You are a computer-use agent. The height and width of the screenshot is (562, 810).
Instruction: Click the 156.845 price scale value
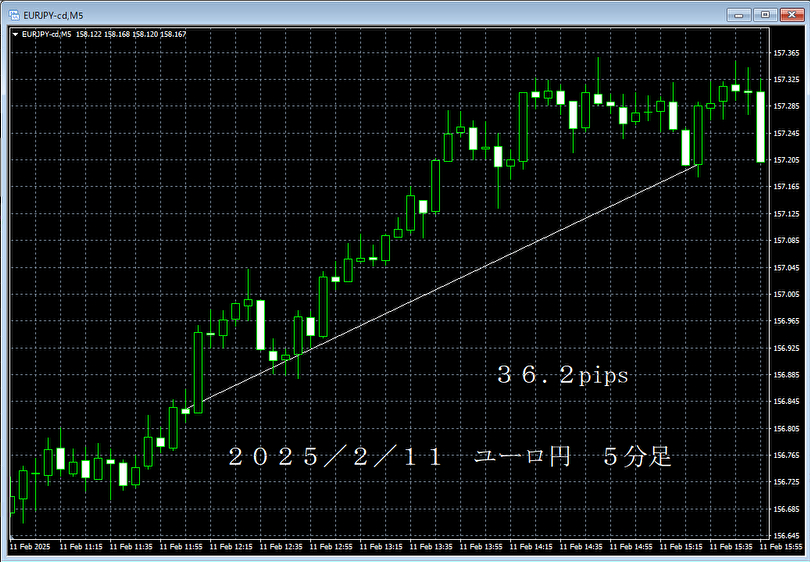tap(786, 401)
